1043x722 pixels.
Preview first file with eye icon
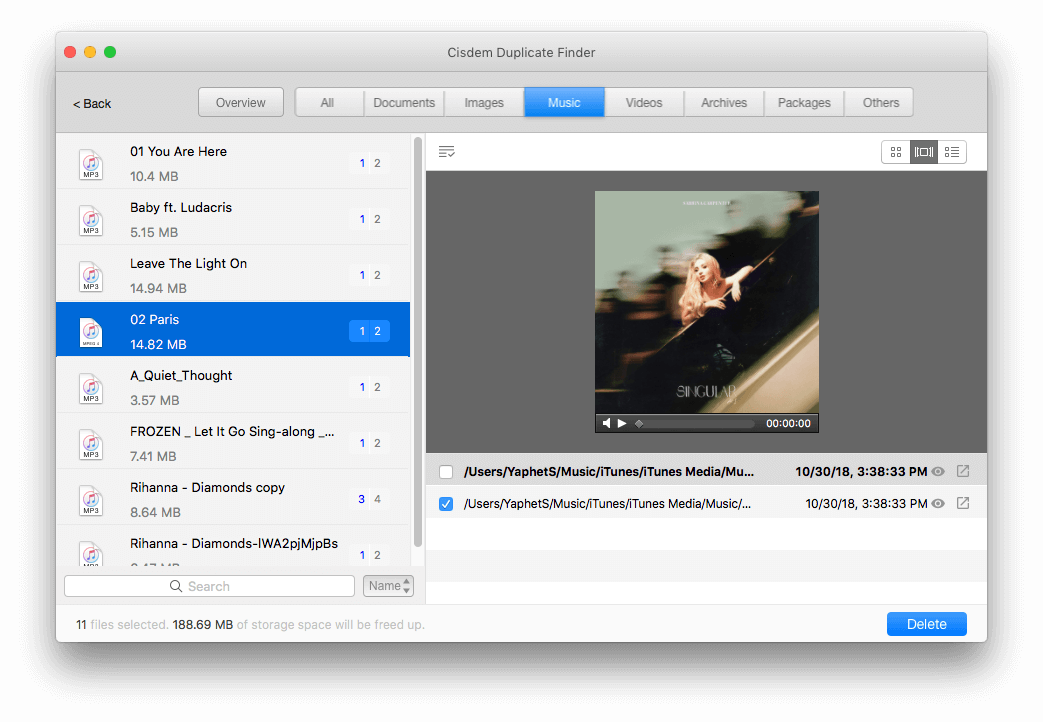938,472
